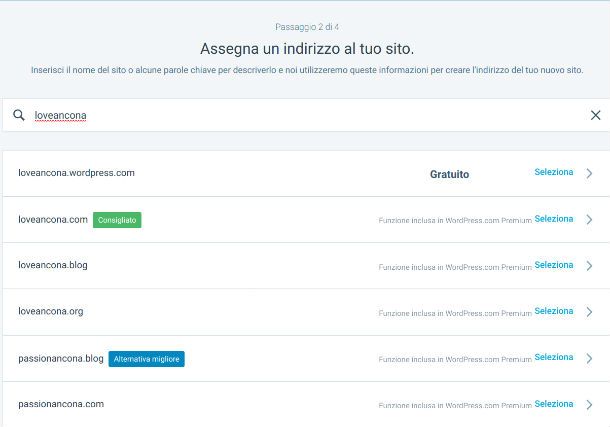Image resolution: width=610 pixels, height=427 pixels.
Task: Click Seleziona for loveancona.org
Action: pyautogui.click(x=554, y=311)
